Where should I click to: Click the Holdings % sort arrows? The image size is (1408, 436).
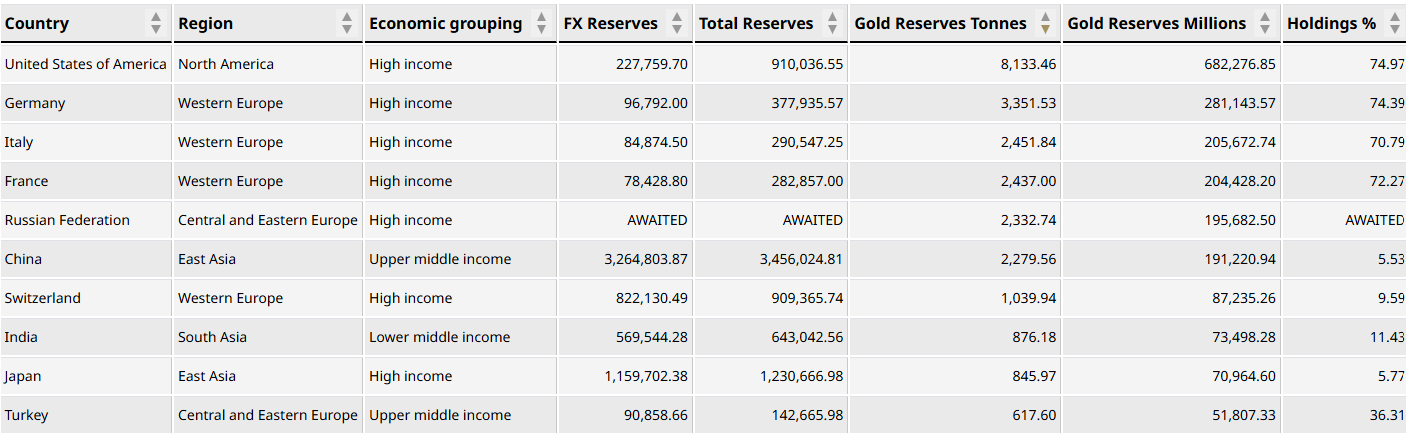1395,23
